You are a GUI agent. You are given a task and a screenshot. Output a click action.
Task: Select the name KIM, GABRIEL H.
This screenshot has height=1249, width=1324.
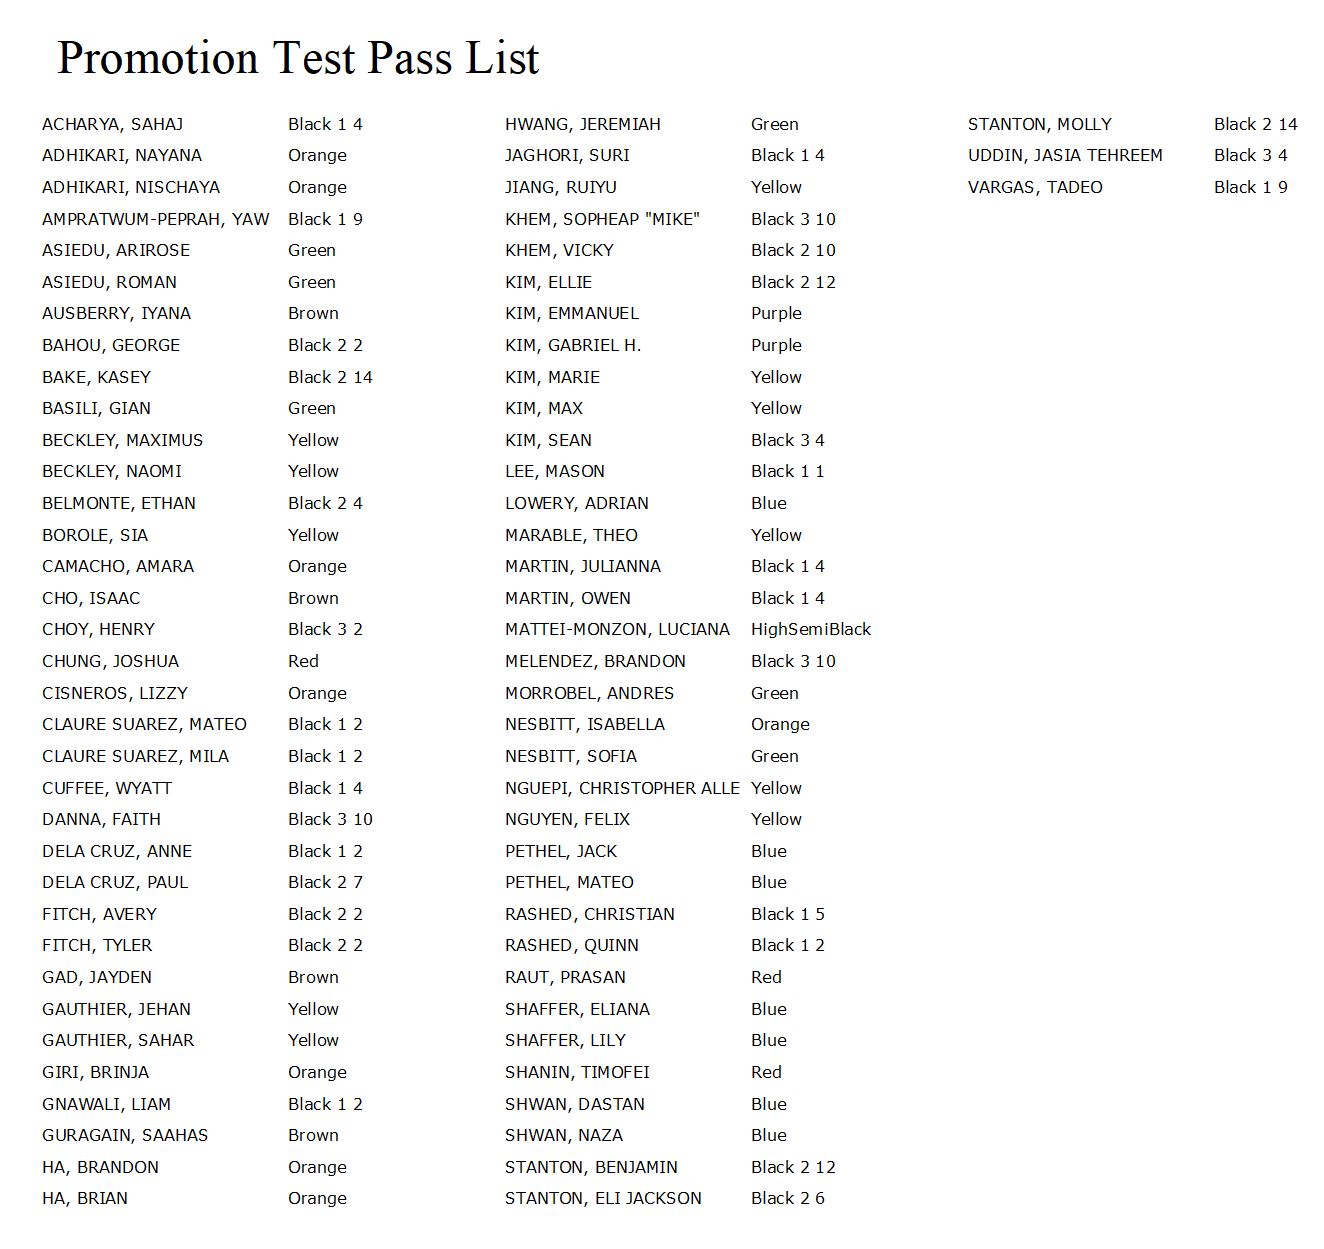click(573, 345)
